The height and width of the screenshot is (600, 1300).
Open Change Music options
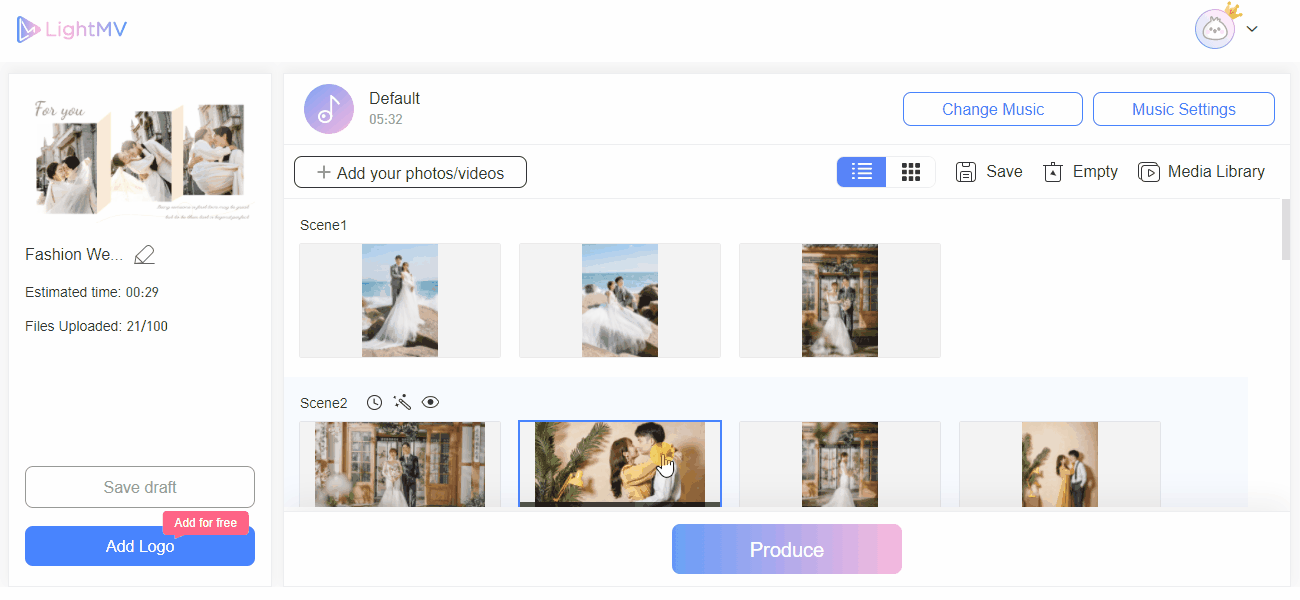coord(992,108)
